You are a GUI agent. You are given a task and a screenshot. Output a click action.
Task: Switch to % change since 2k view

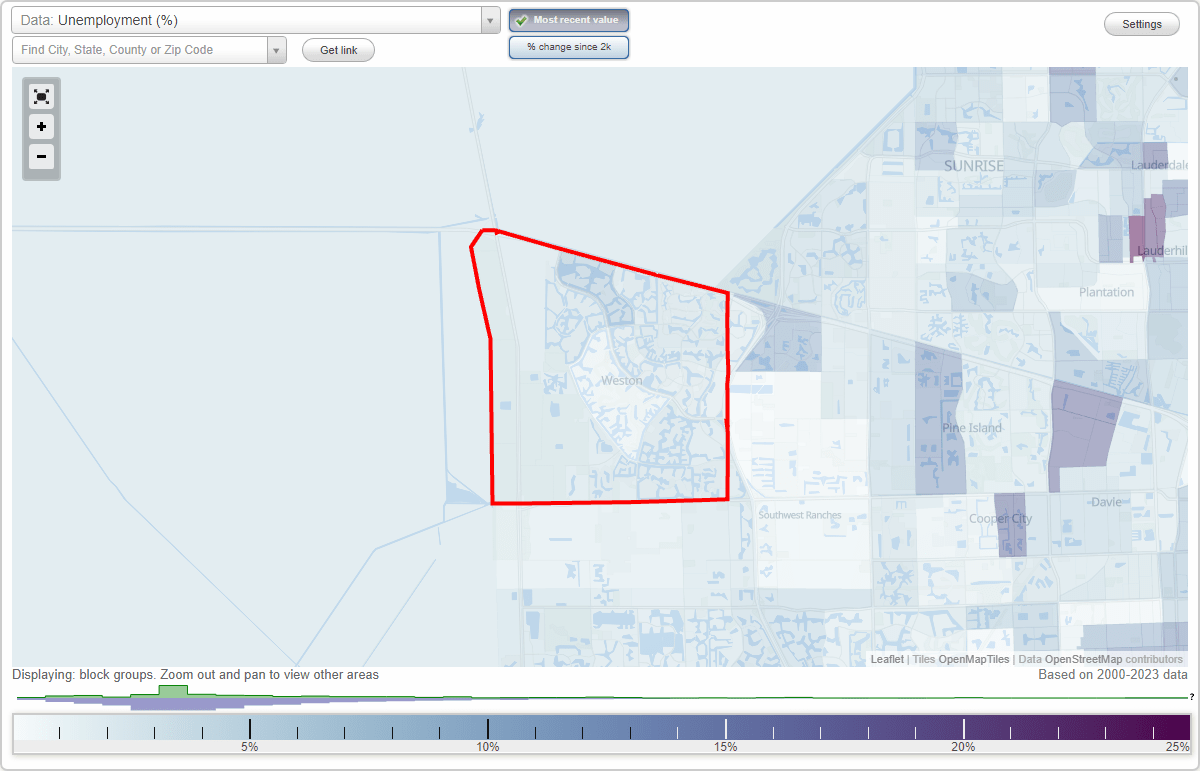[568, 46]
